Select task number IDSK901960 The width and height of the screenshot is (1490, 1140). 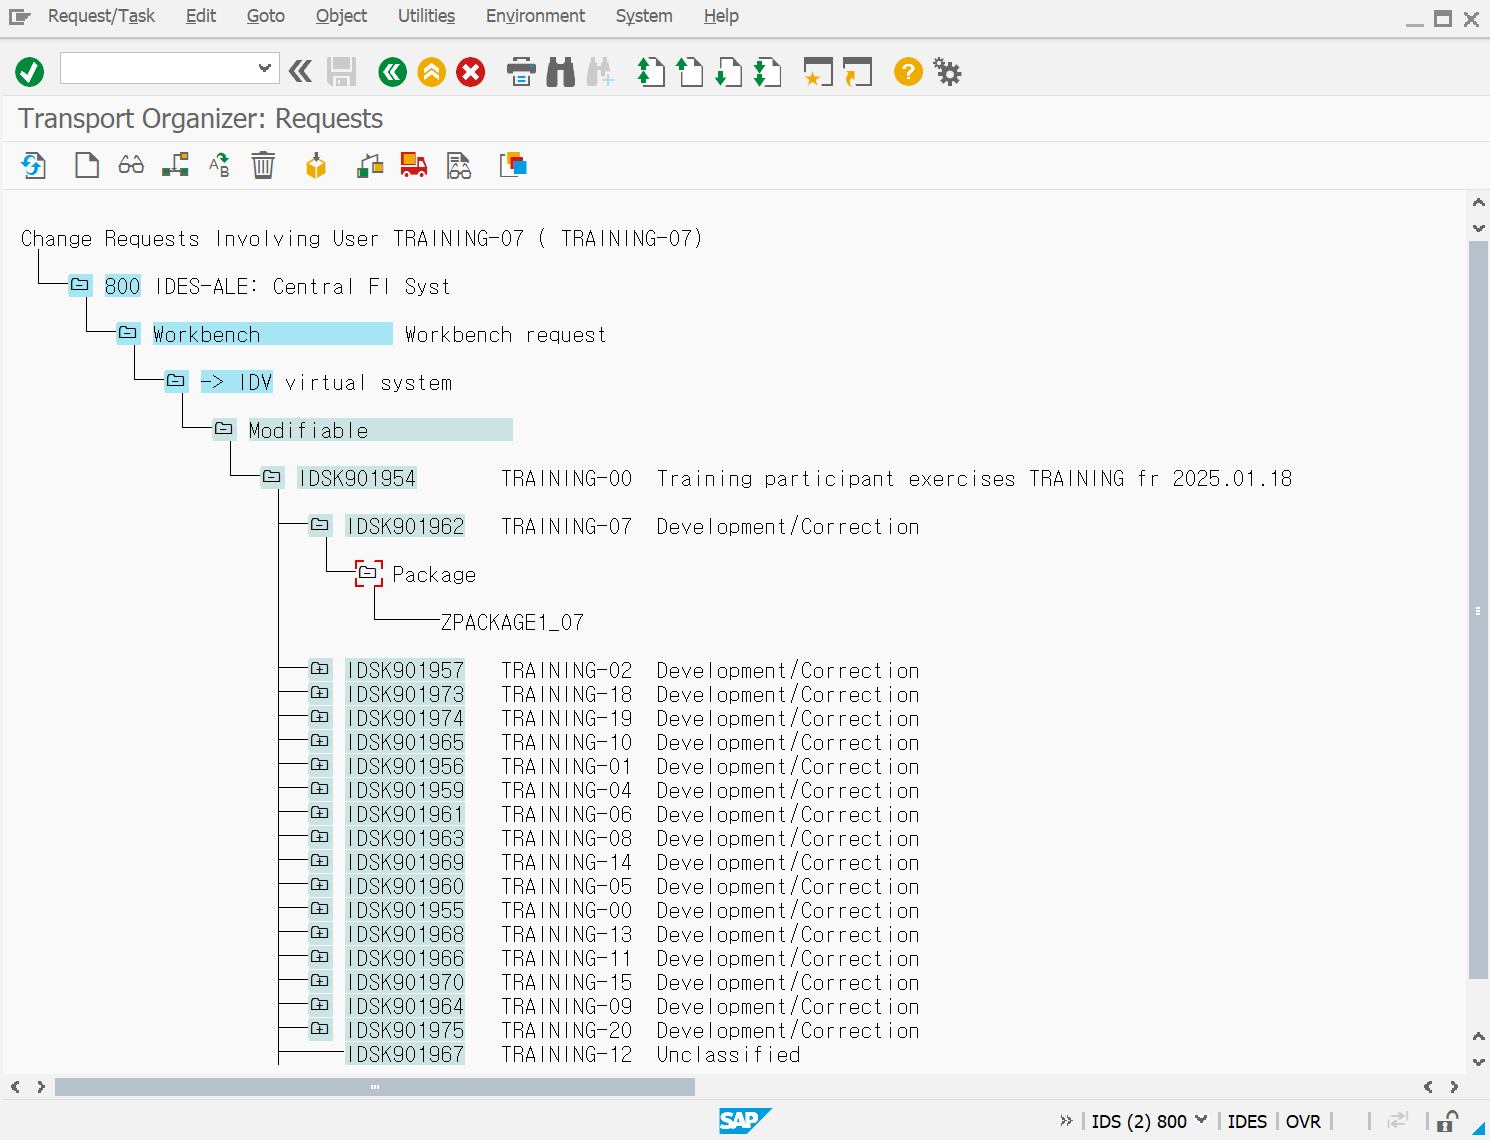pos(405,886)
